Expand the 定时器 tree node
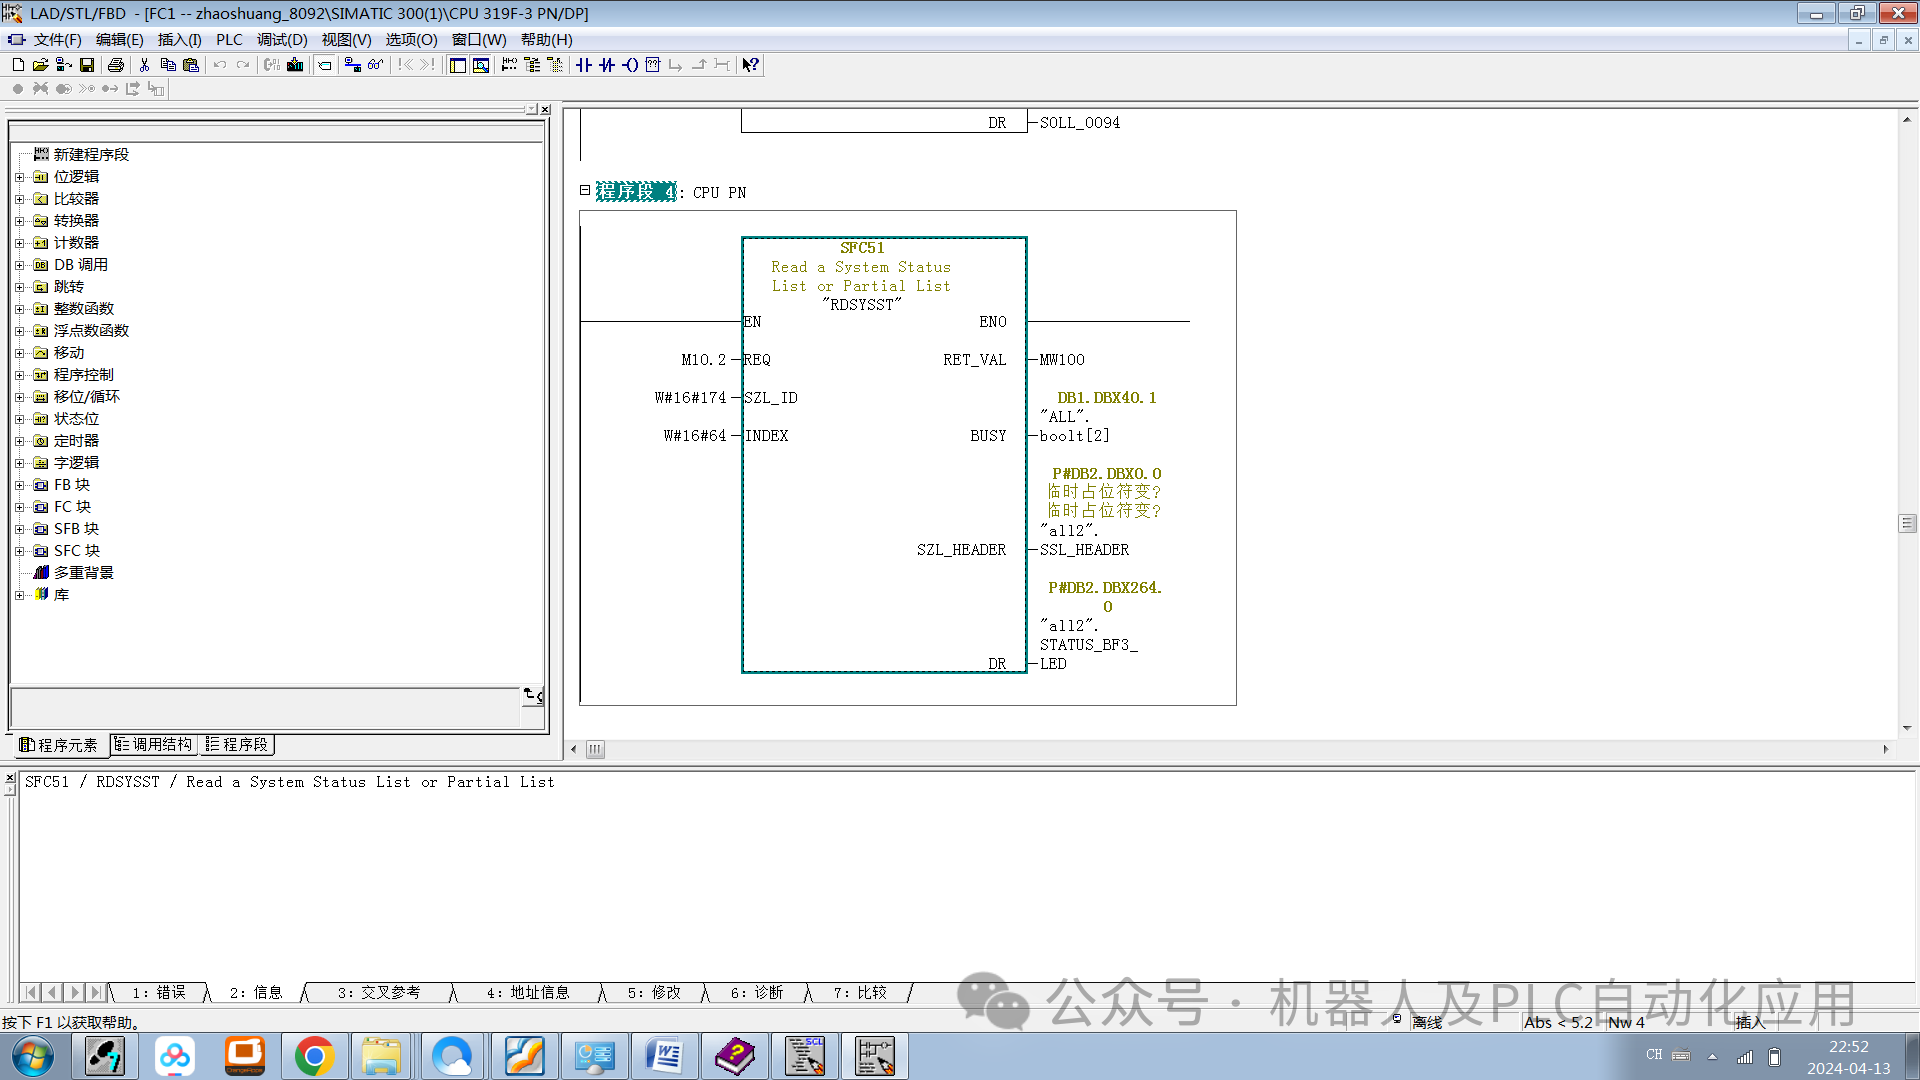 pyautogui.click(x=19, y=441)
